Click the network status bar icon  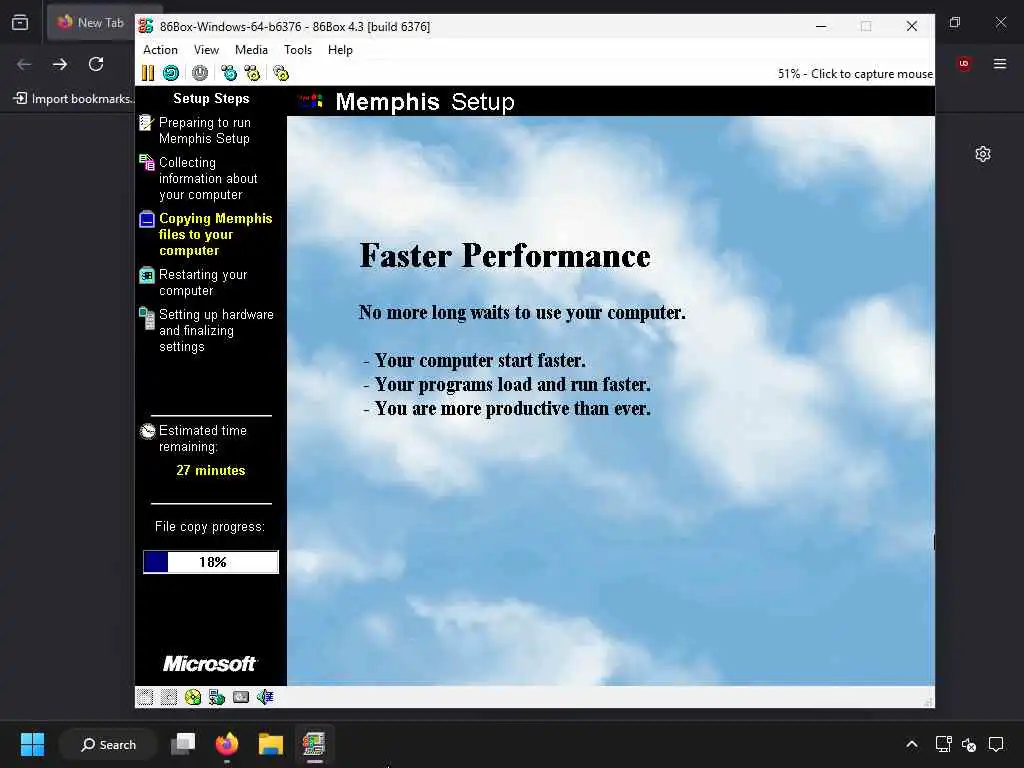point(217,697)
